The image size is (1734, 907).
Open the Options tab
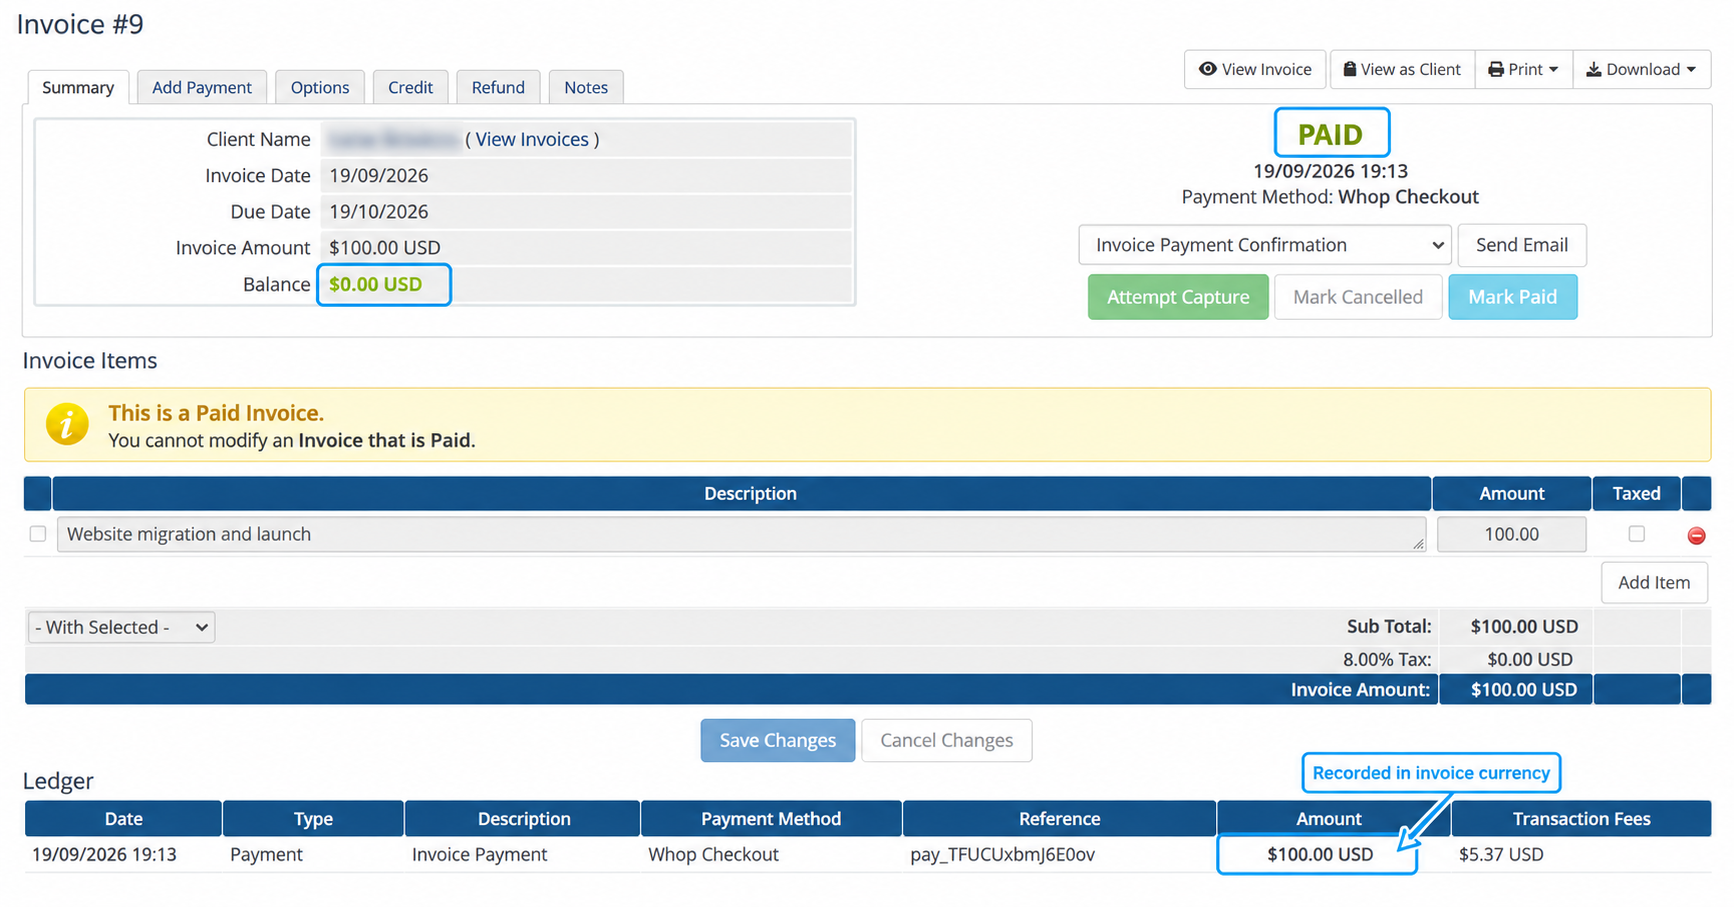(320, 87)
